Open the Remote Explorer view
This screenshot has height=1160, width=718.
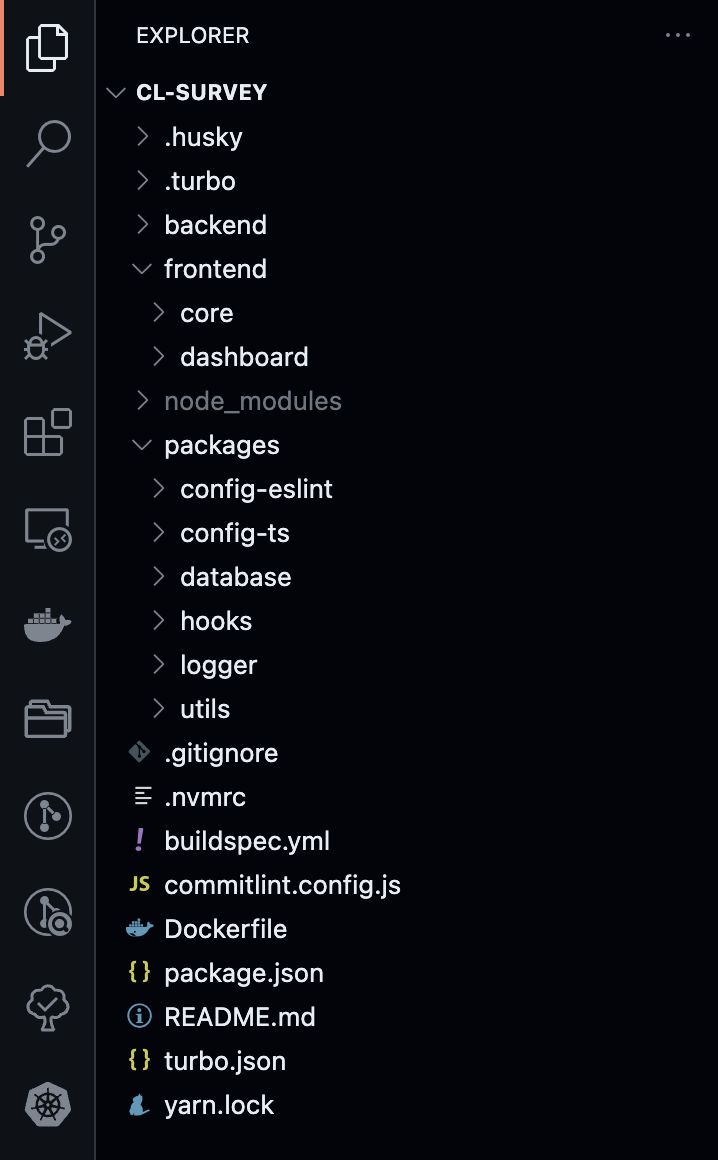coord(47,529)
